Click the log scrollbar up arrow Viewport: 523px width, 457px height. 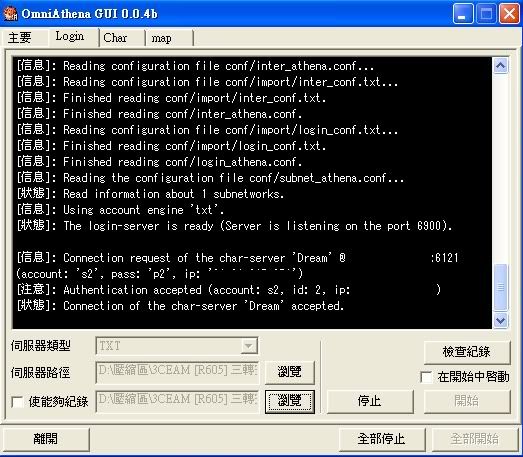(500, 65)
